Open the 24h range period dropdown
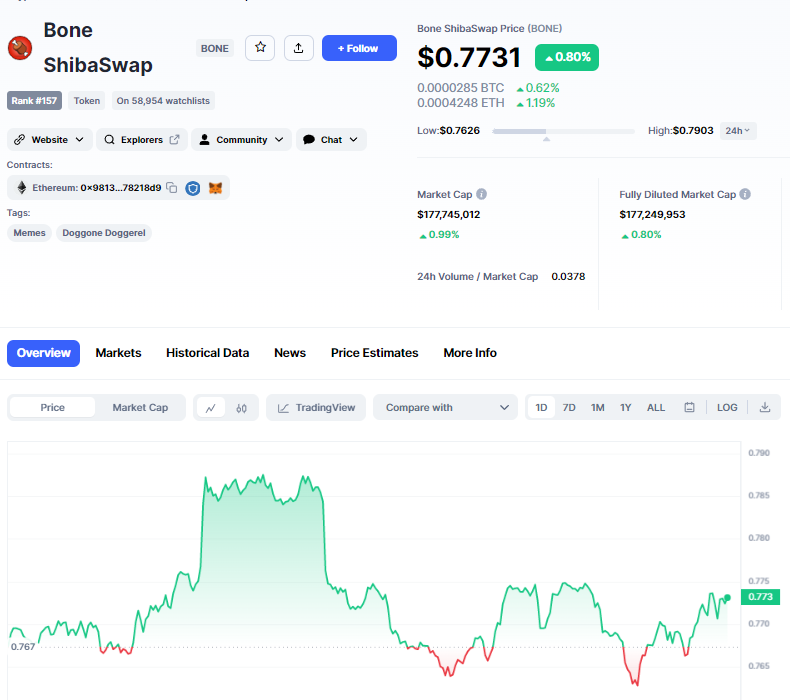The width and height of the screenshot is (790, 700). point(739,131)
